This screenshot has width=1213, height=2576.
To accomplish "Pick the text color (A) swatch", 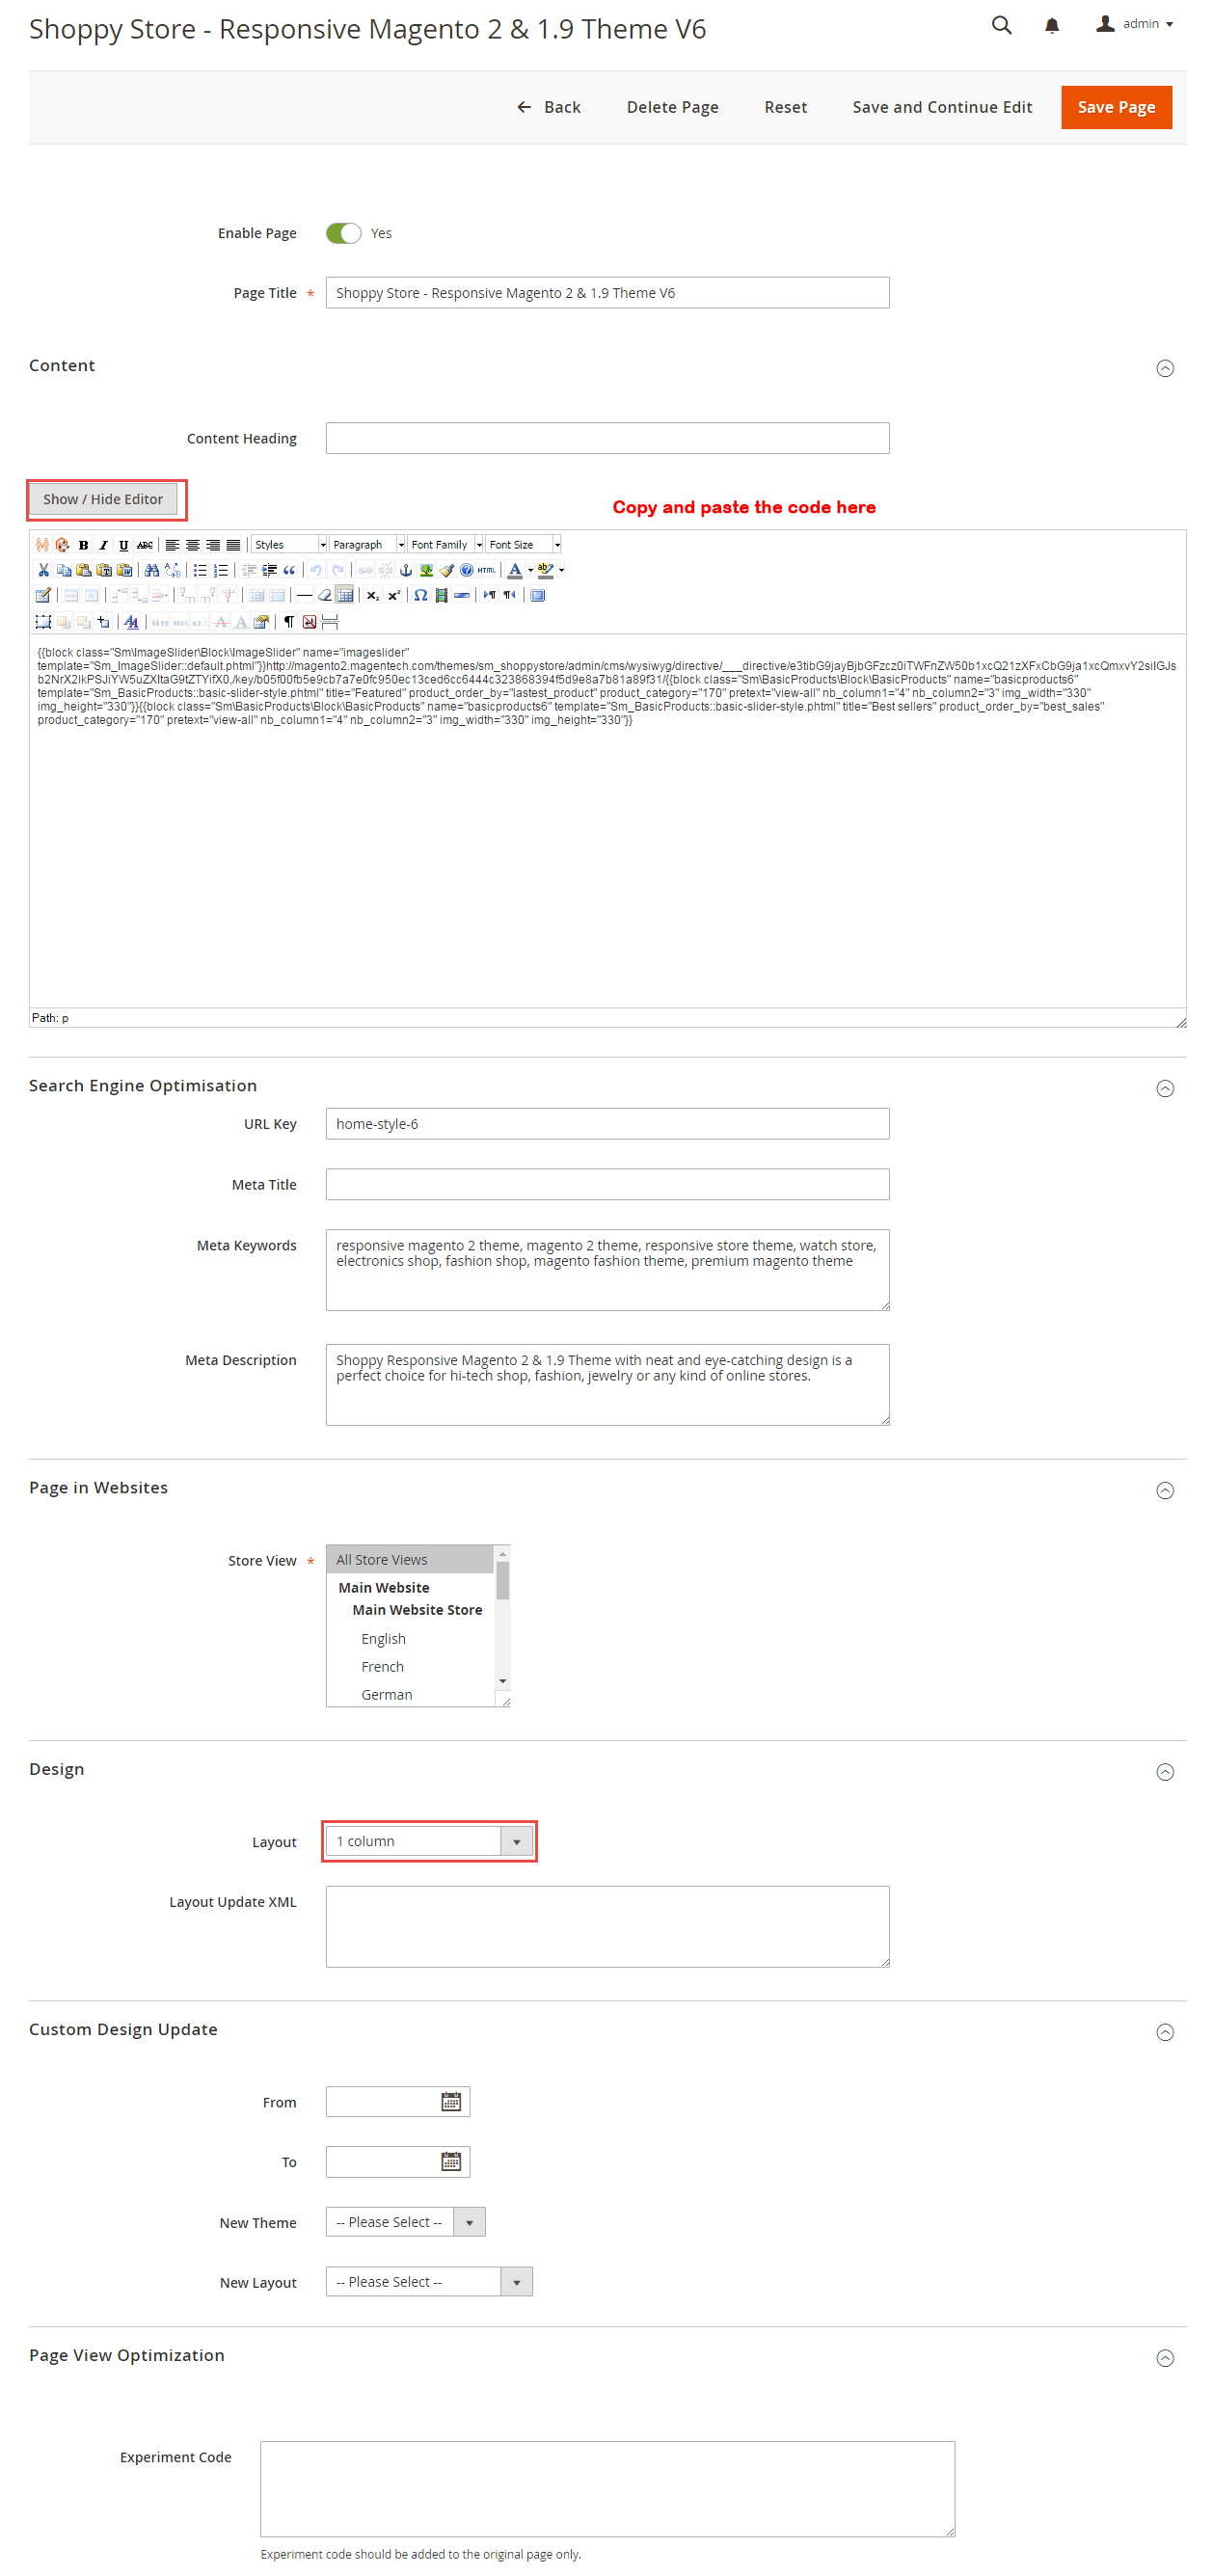I will pos(515,570).
